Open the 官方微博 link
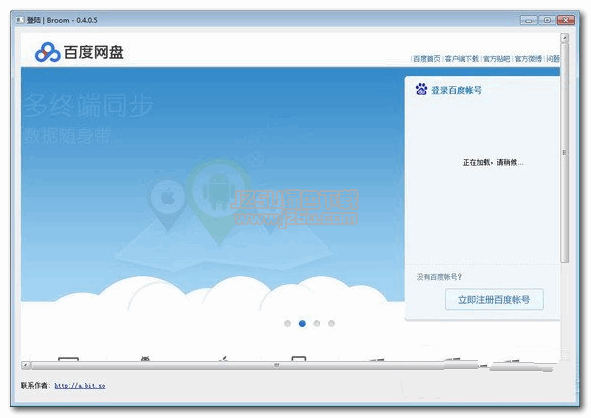Screen dimensions: 591x418 528,59
